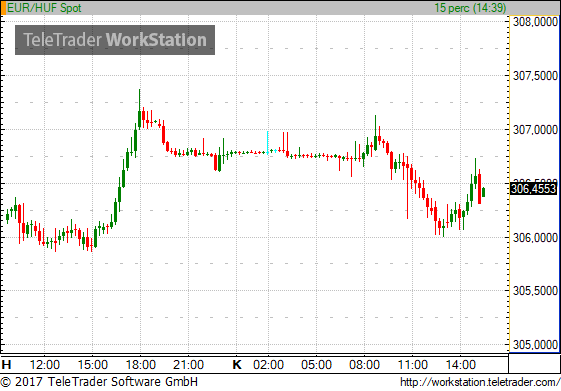The image size is (561, 391).
Task: Select the 306,4553 current price tag
Action: [x=533, y=189]
